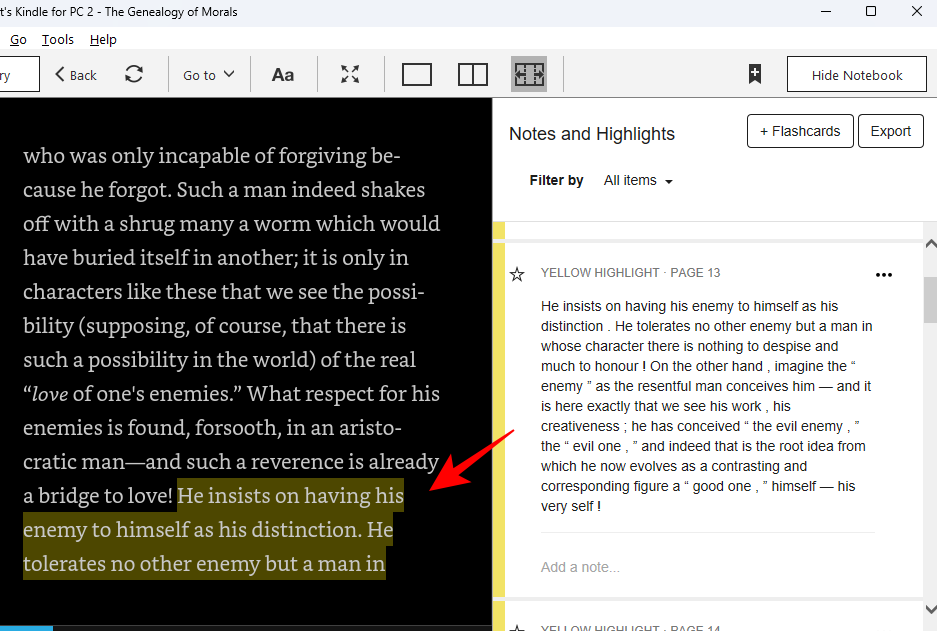Open the Tools menu
The width and height of the screenshot is (937, 631).
58,40
